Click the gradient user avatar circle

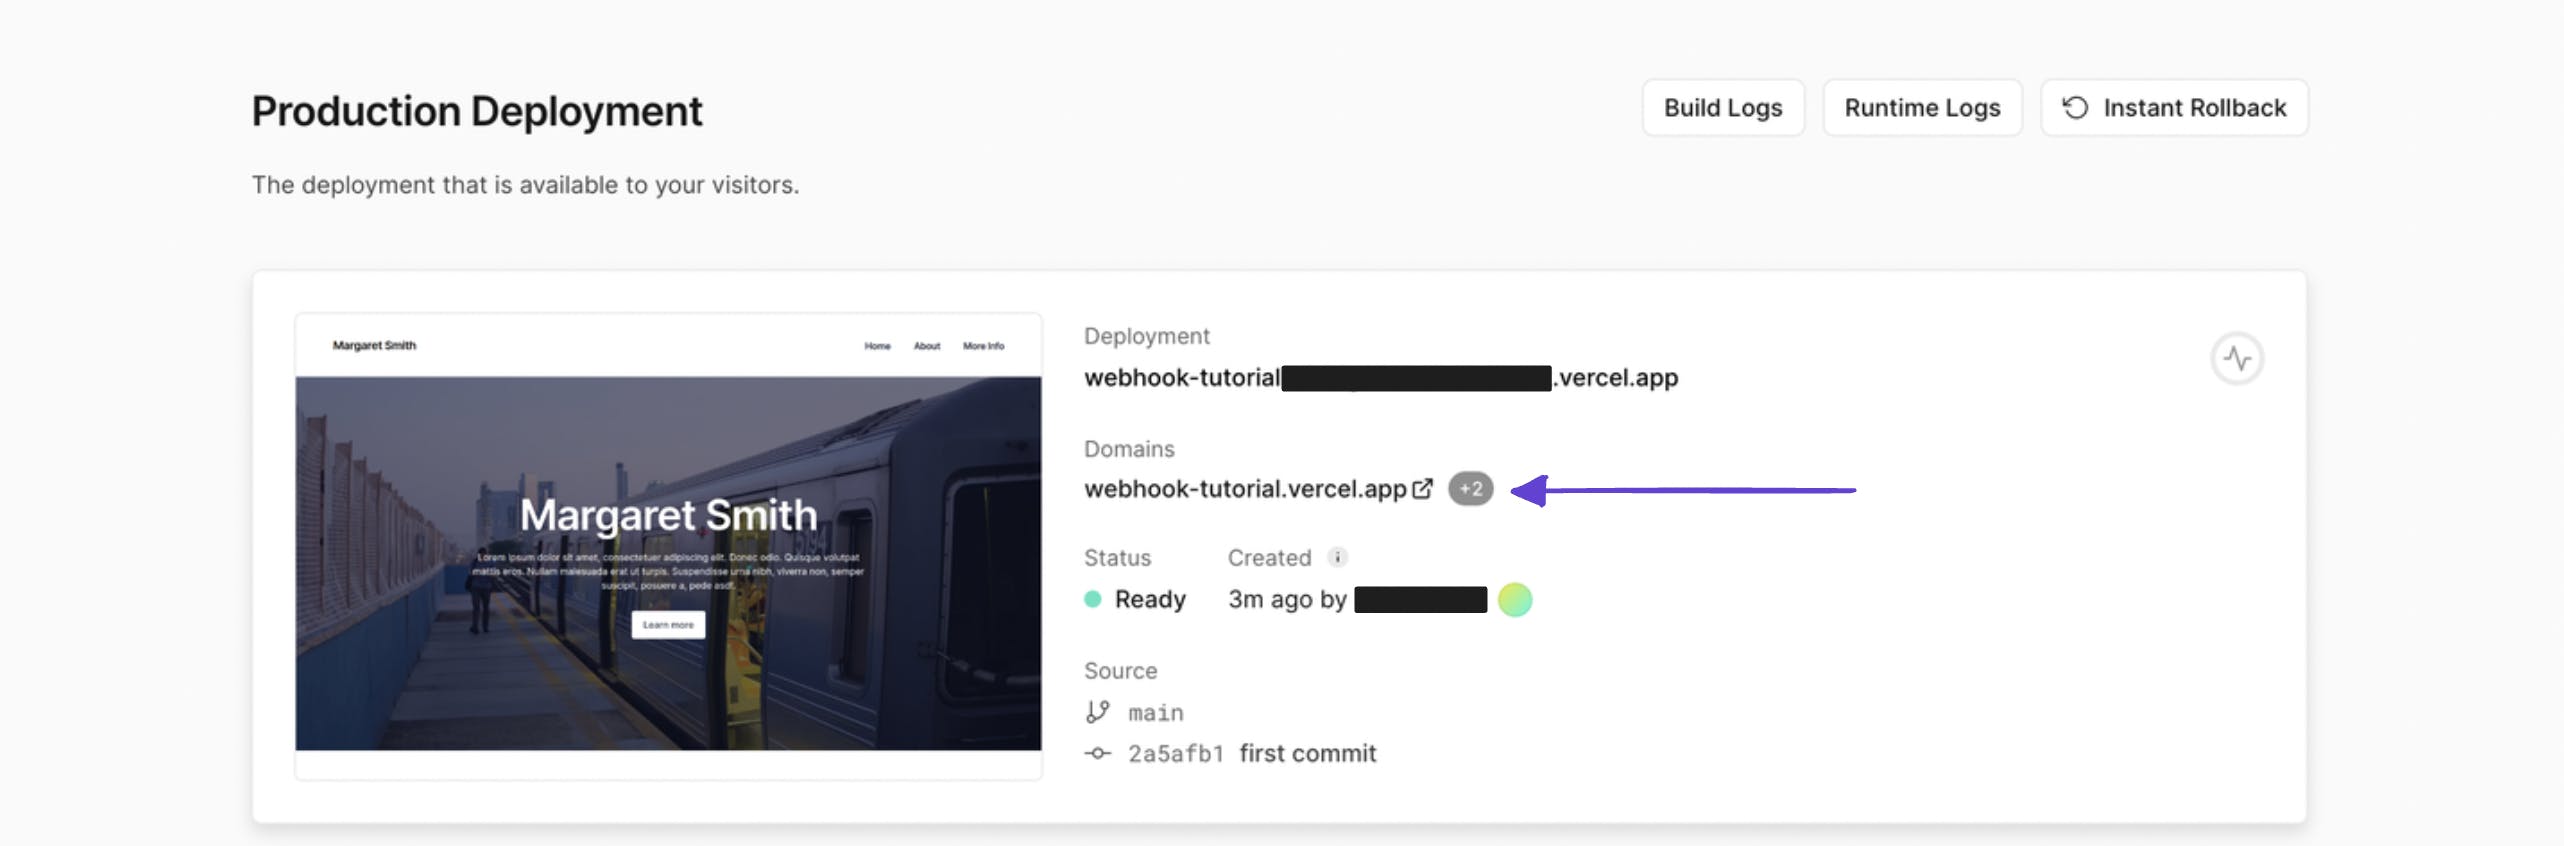(1515, 599)
